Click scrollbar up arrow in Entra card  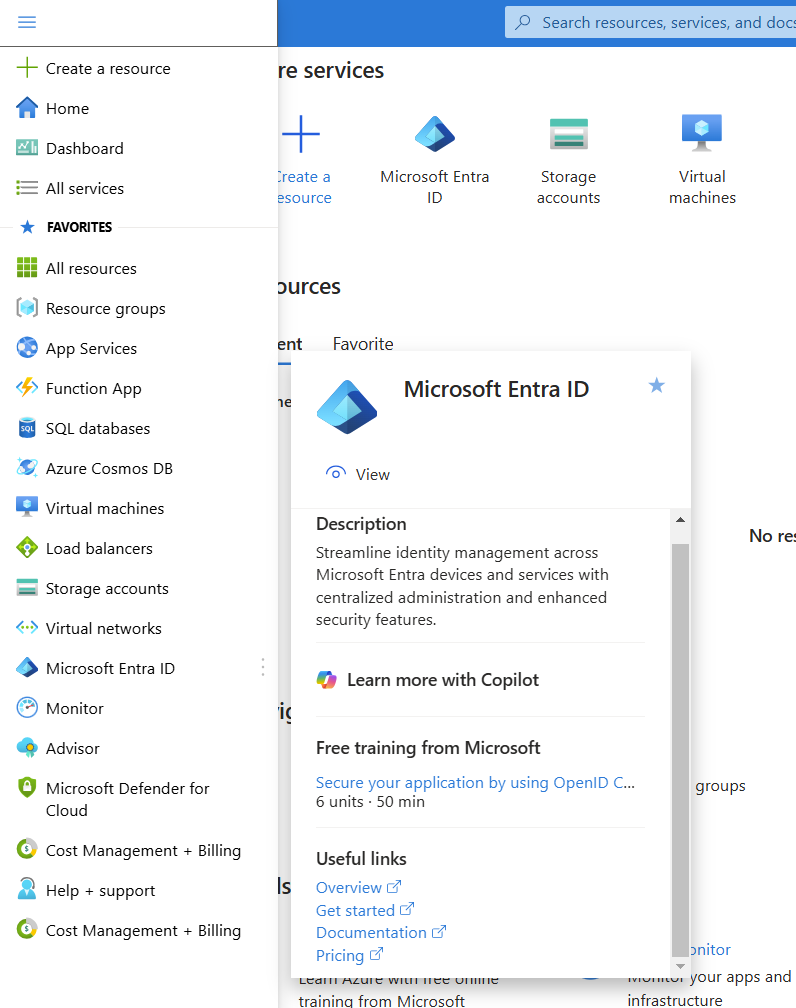pos(680,519)
